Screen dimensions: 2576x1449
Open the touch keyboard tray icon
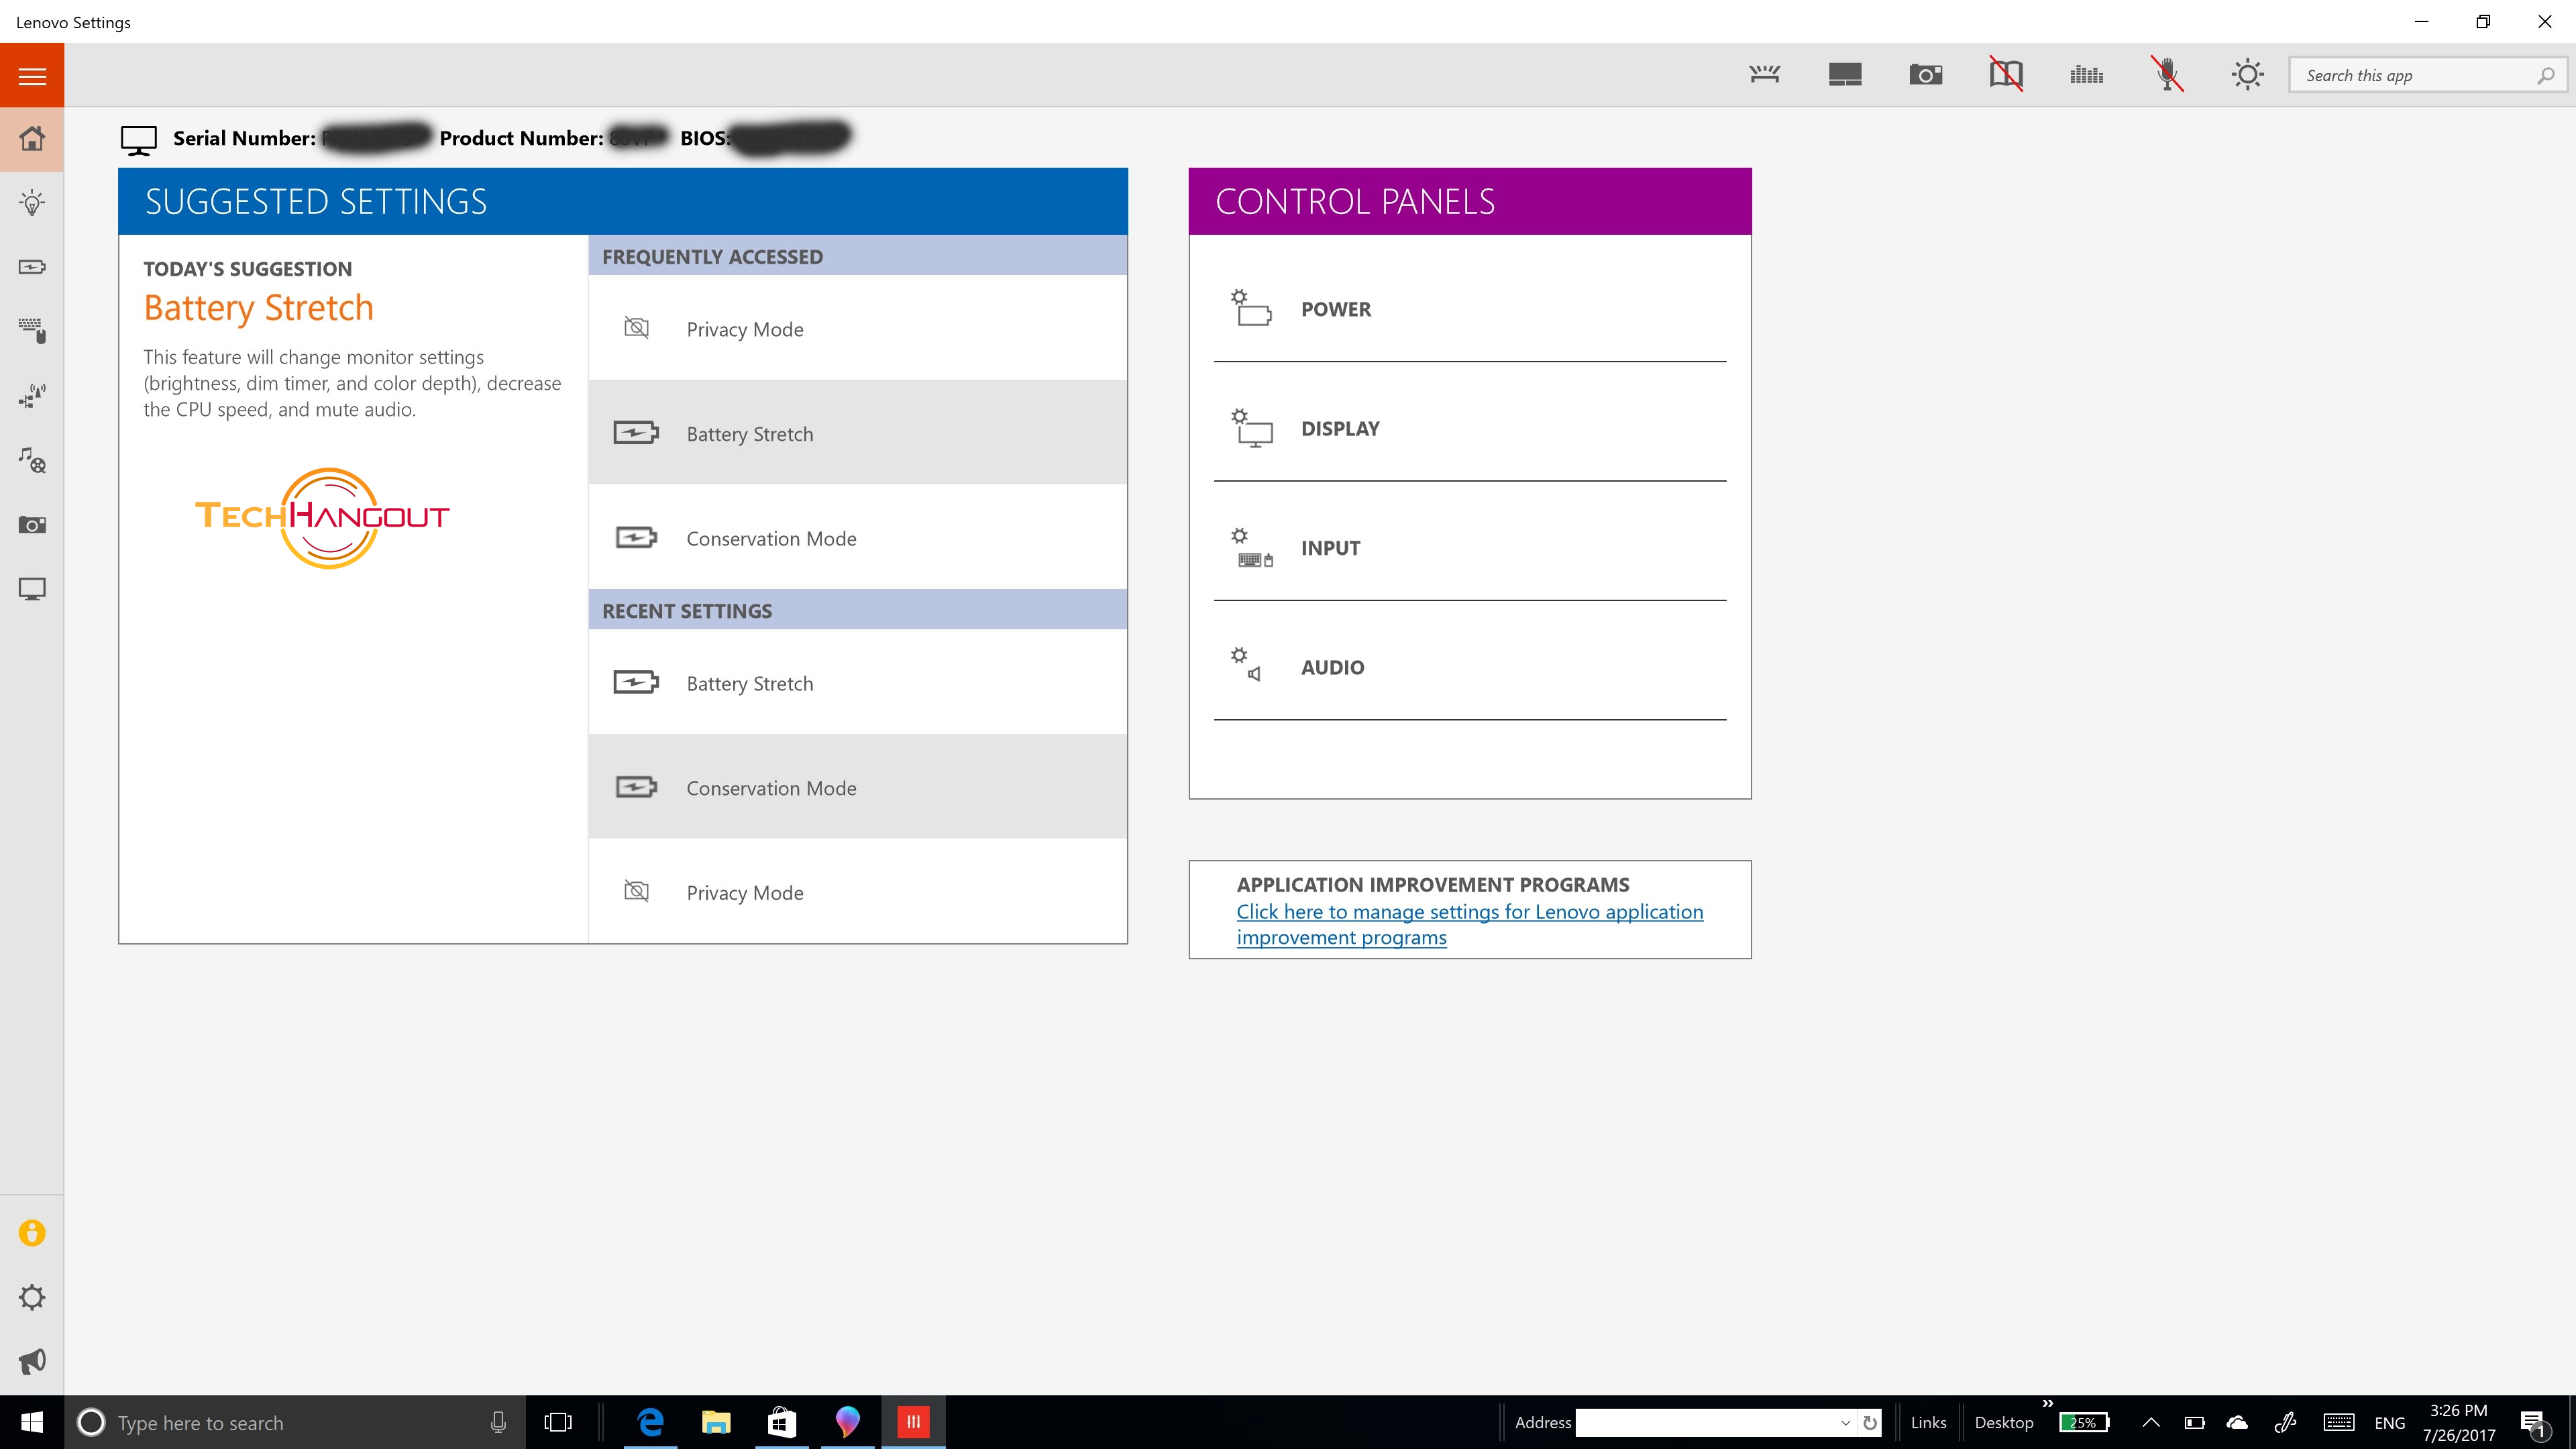point(2338,1422)
